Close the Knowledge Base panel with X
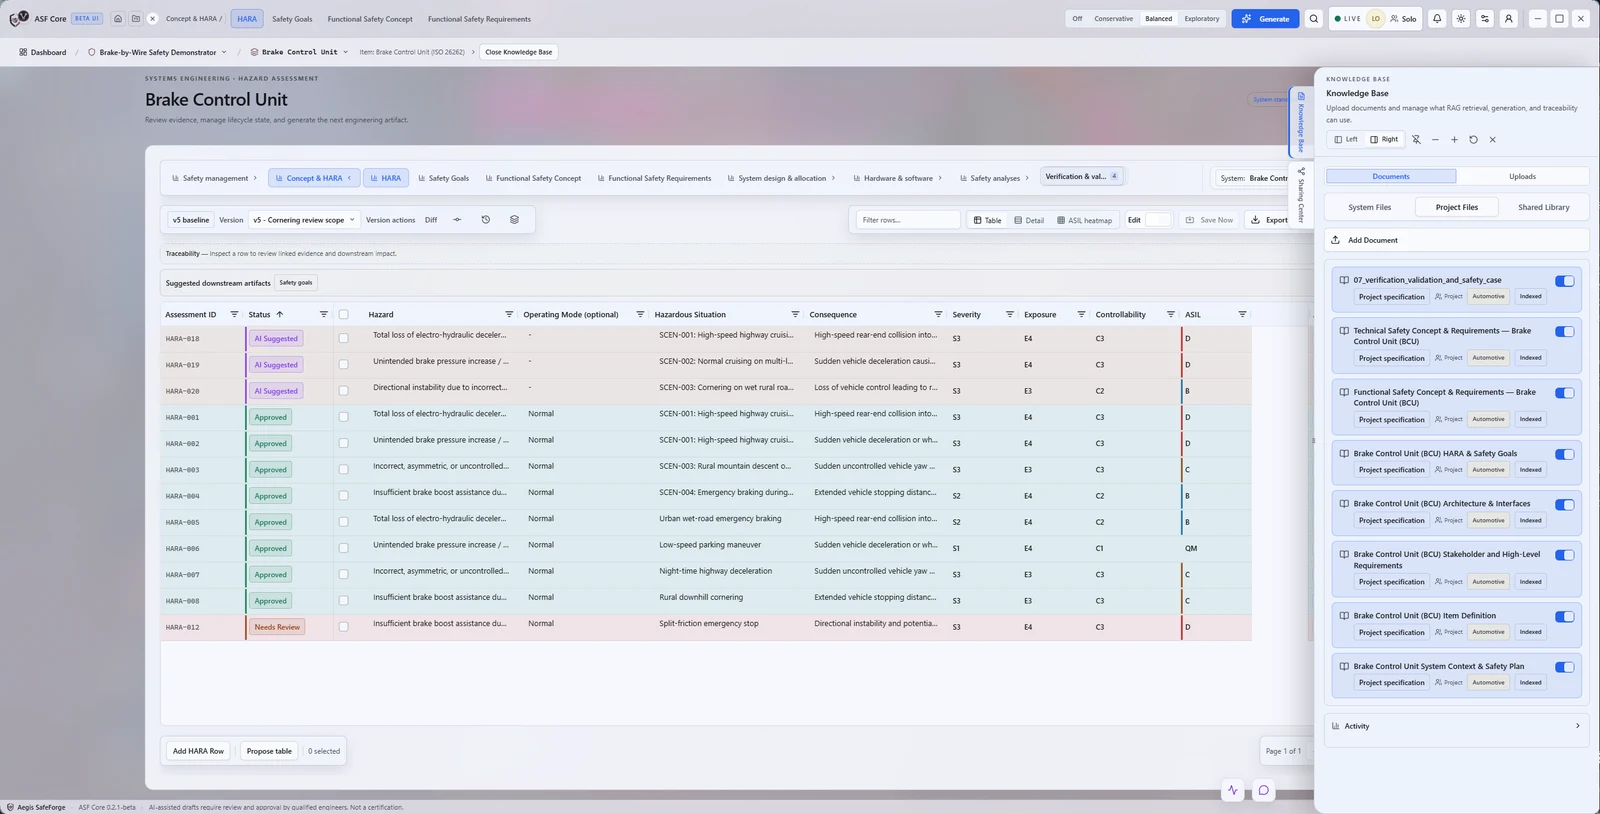Image resolution: width=1600 pixels, height=814 pixels. (1492, 139)
